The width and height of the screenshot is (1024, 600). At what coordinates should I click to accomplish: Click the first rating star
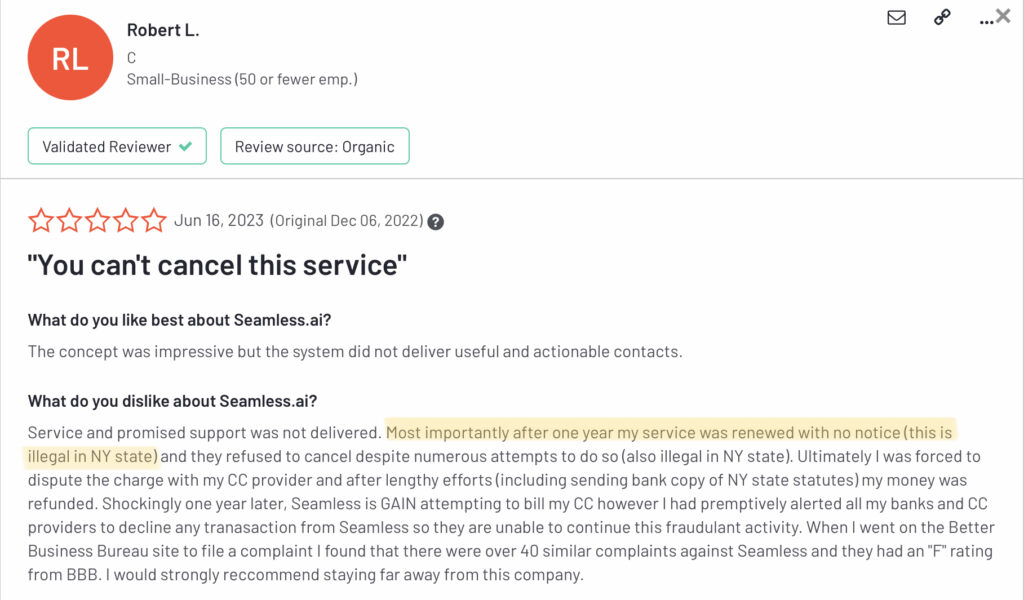pyautogui.click(x=40, y=221)
